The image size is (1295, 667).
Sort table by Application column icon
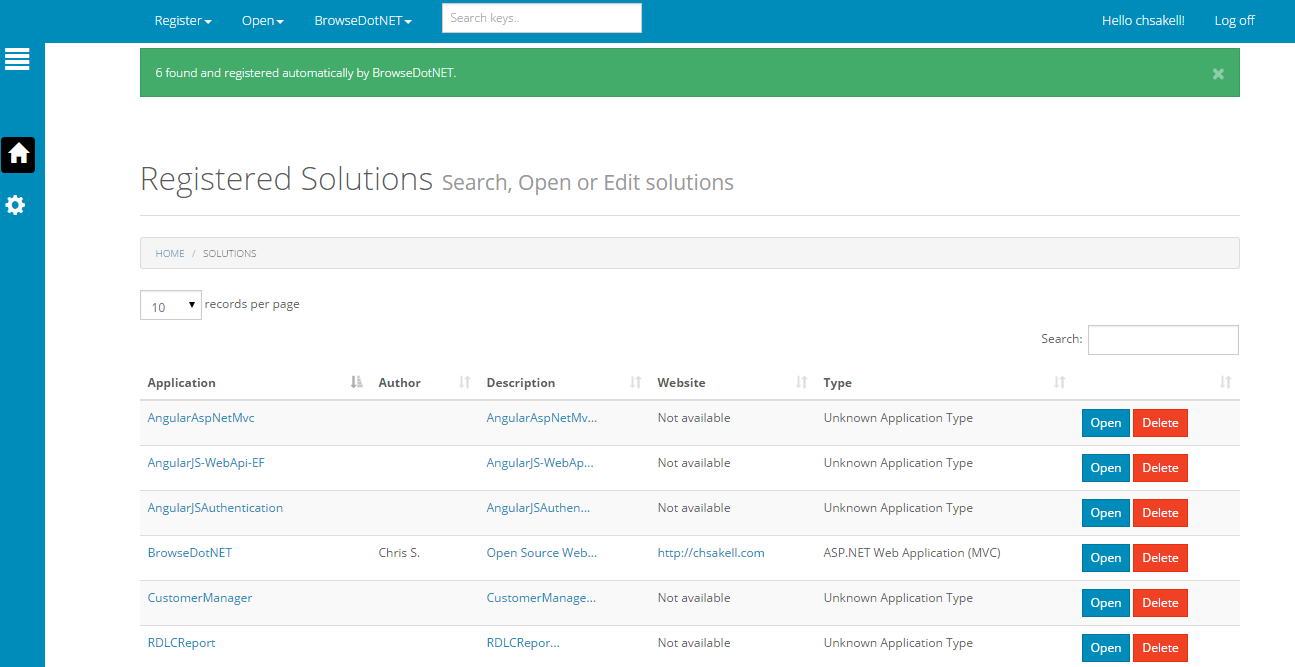357,383
